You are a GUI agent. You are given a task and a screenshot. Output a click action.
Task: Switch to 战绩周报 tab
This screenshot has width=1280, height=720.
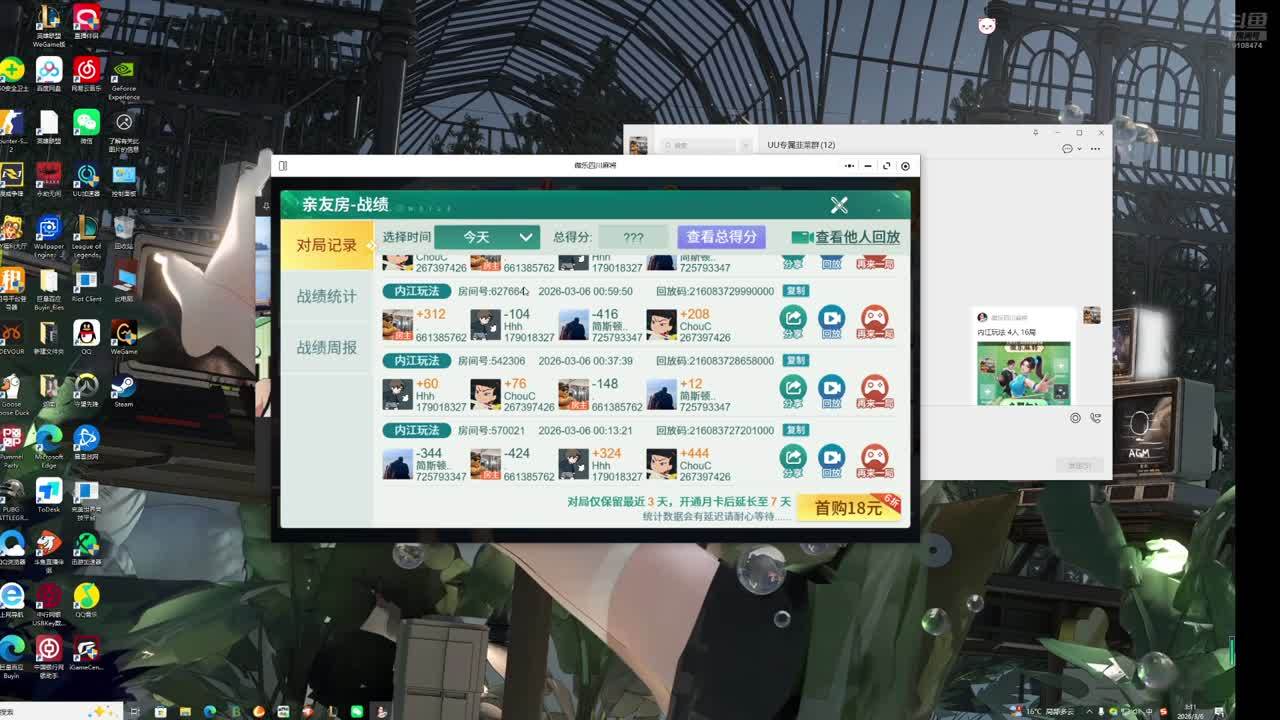point(326,347)
